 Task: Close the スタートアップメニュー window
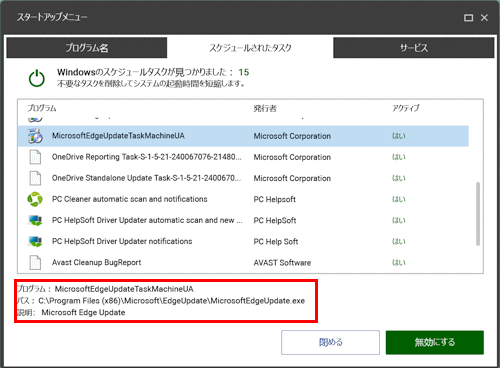[x=484, y=18]
